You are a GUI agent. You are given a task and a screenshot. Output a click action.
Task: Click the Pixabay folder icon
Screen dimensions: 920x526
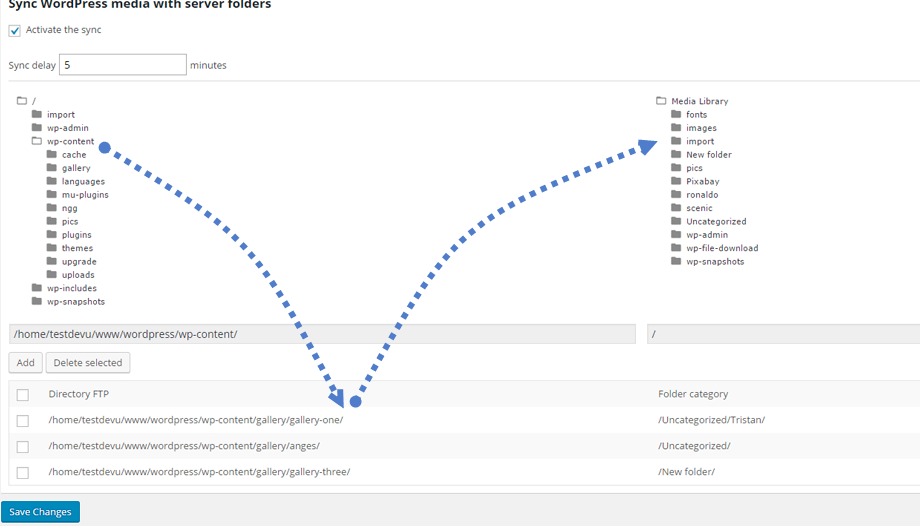676,181
